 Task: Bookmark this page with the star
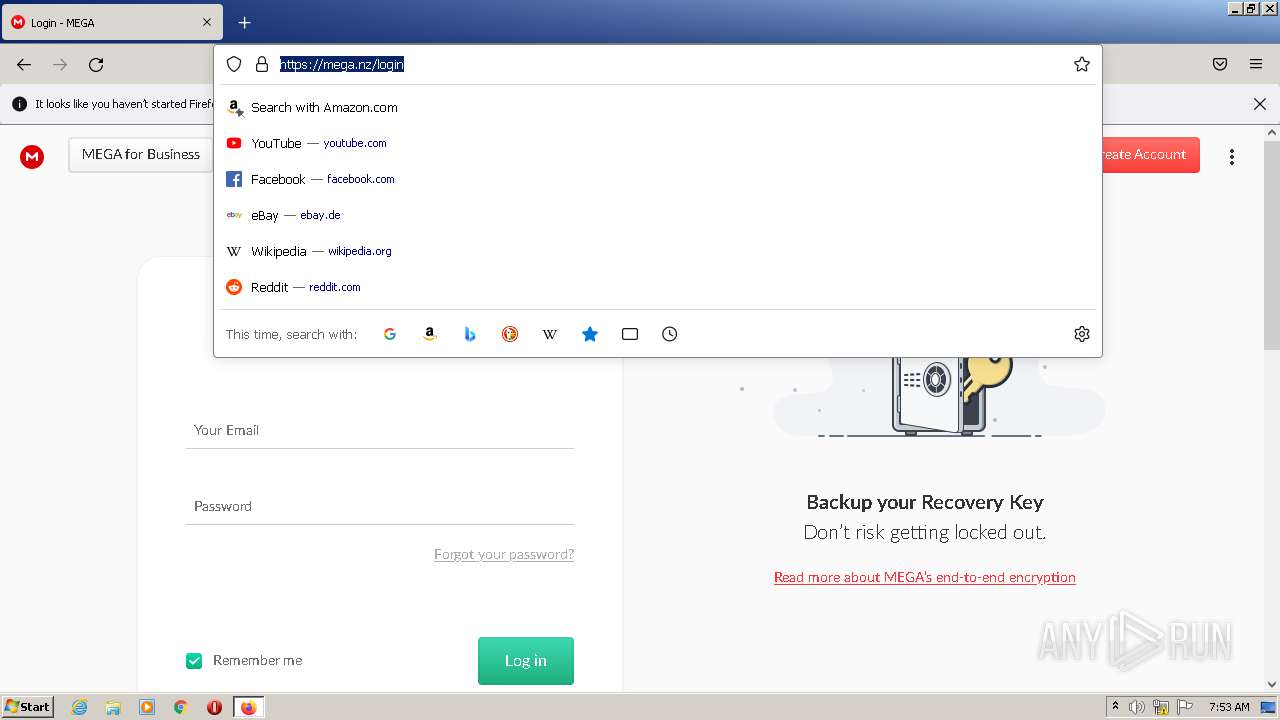click(x=1082, y=64)
